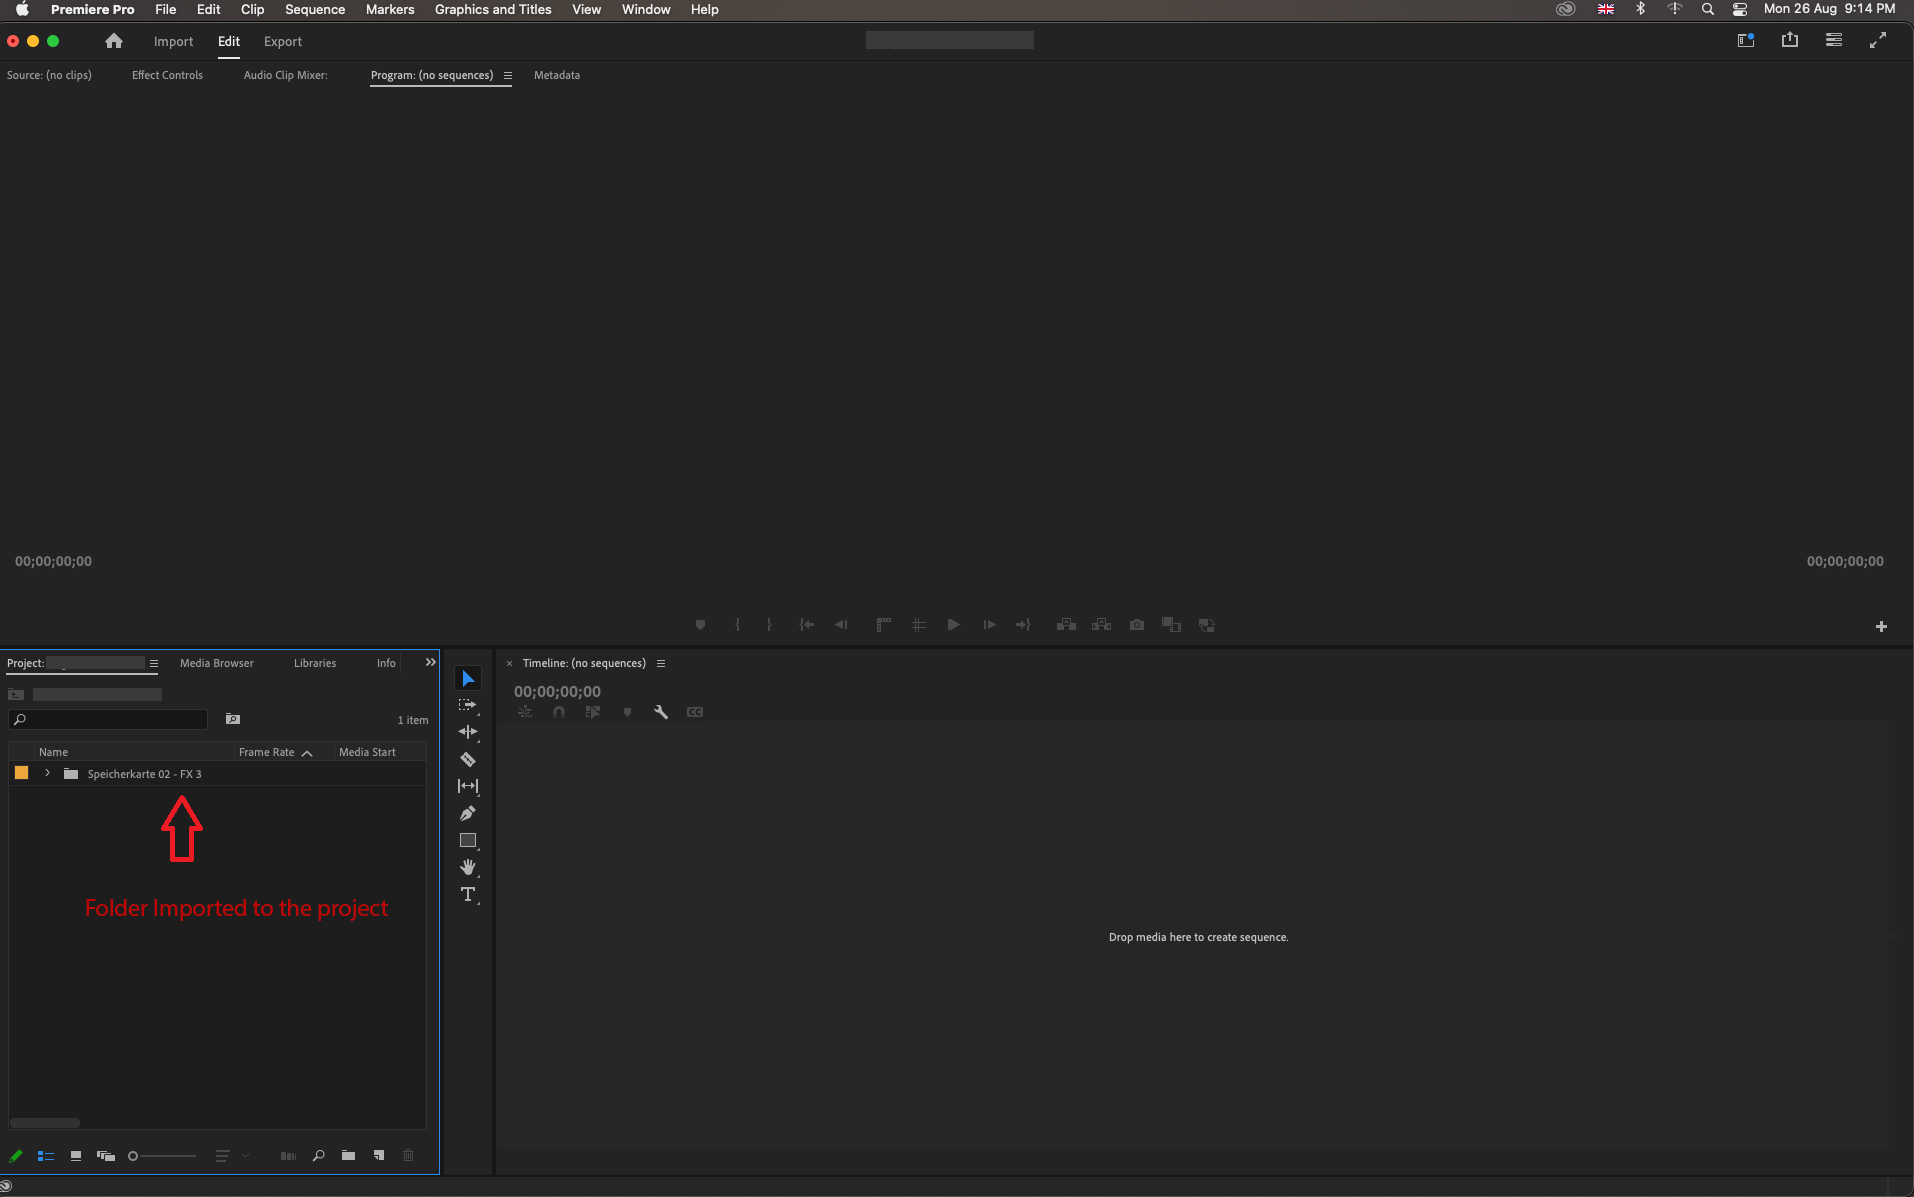1914x1197 pixels.
Task: Click the project search field
Action: coord(108,720)
